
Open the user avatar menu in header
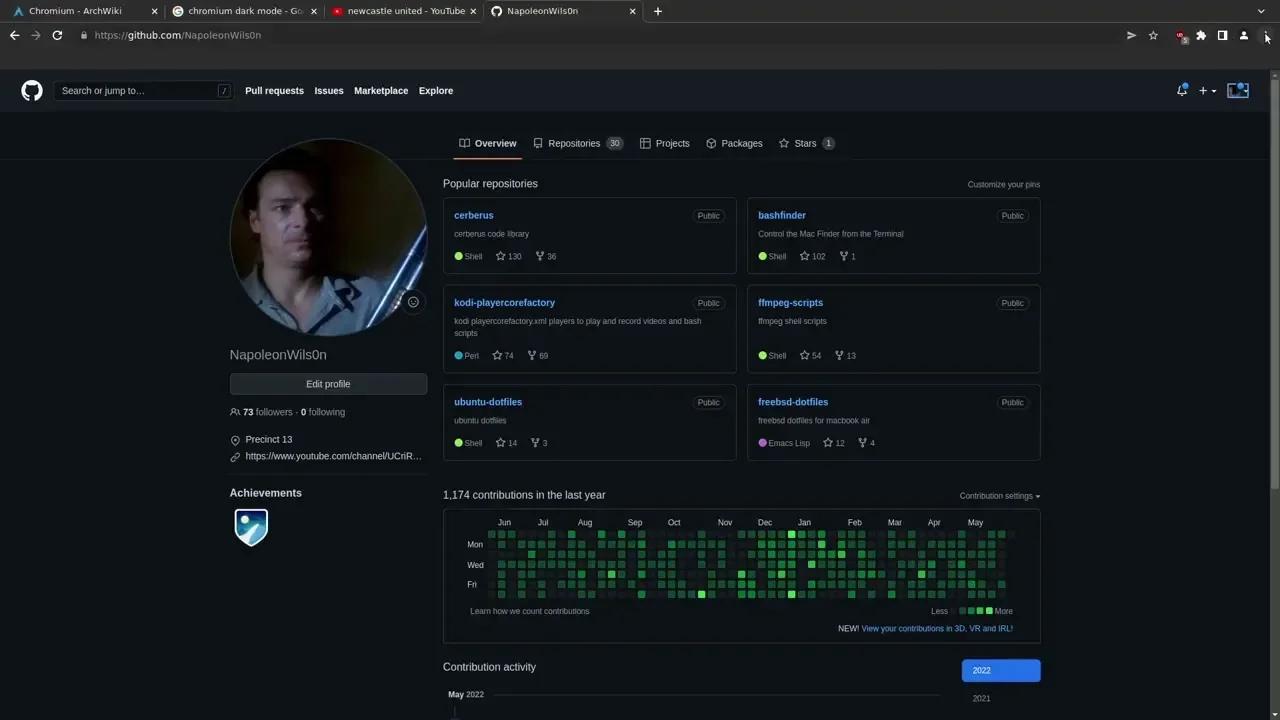click(1238, 90)
